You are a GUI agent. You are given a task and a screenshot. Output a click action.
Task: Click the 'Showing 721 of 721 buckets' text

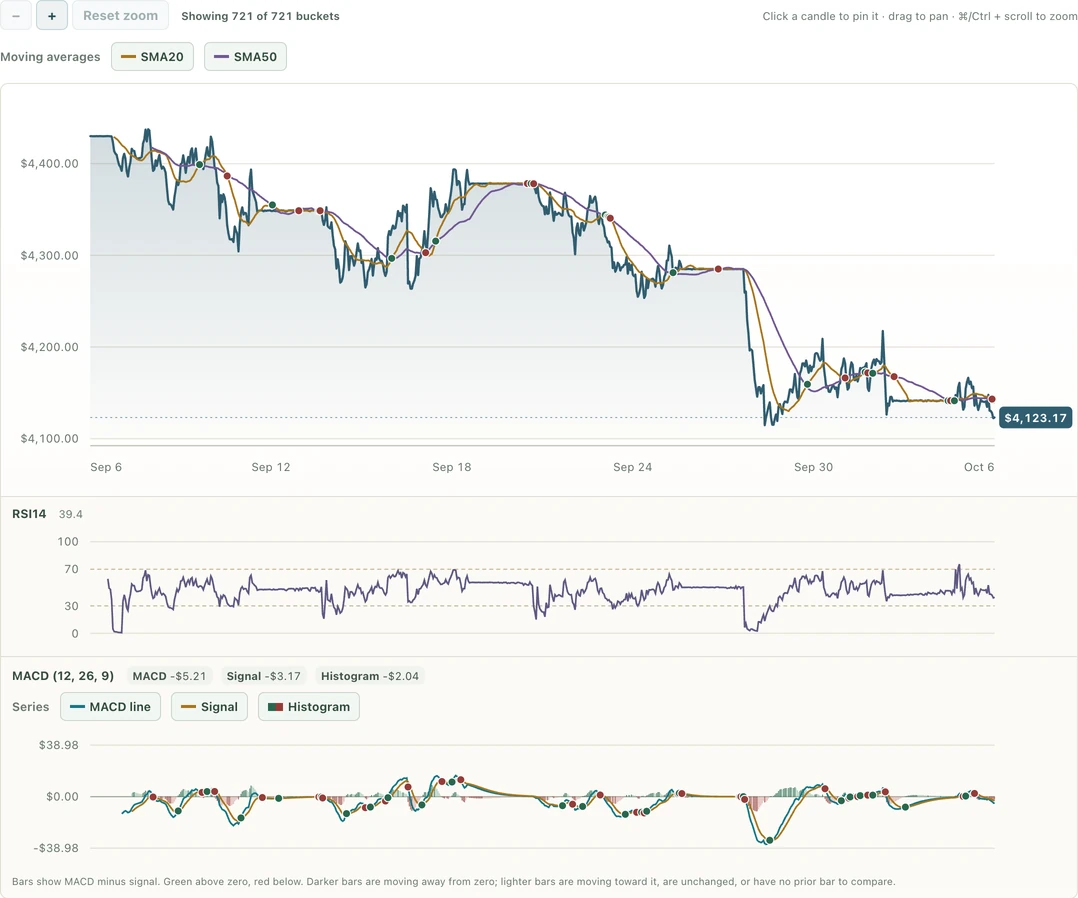pyautogui.click(x=260, y=16)
